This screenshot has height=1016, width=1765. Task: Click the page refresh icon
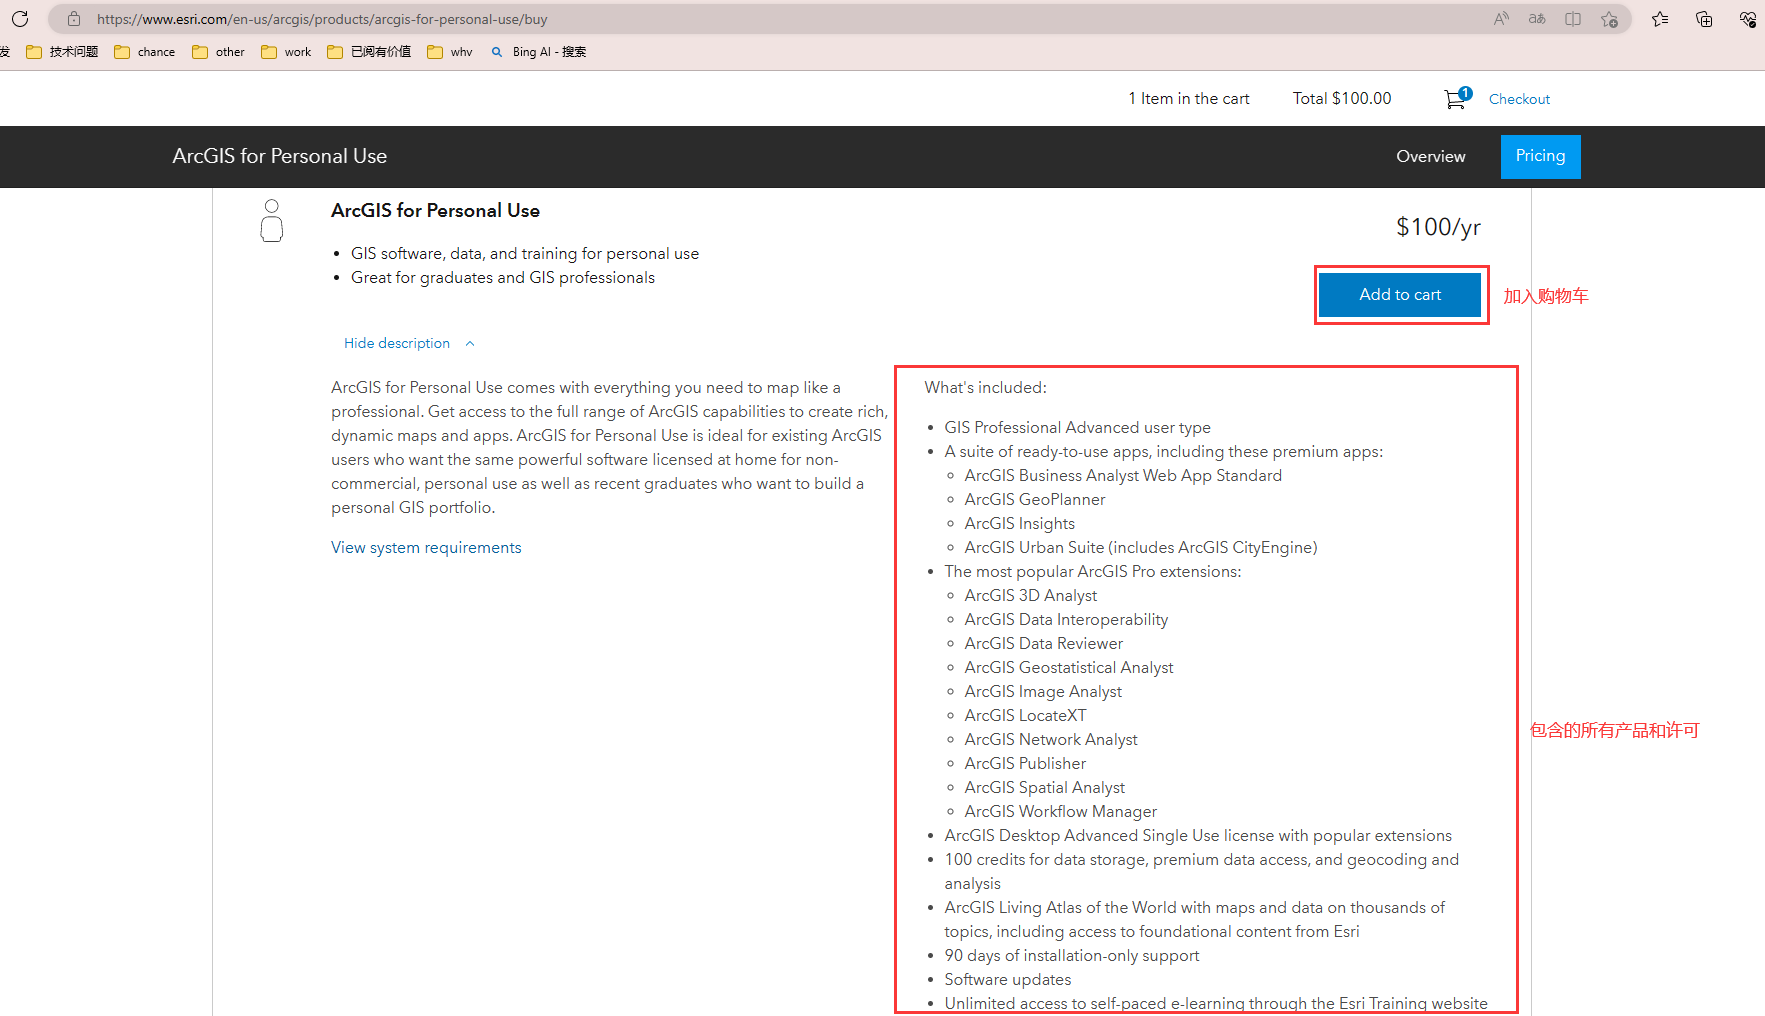tap(20, 18)
